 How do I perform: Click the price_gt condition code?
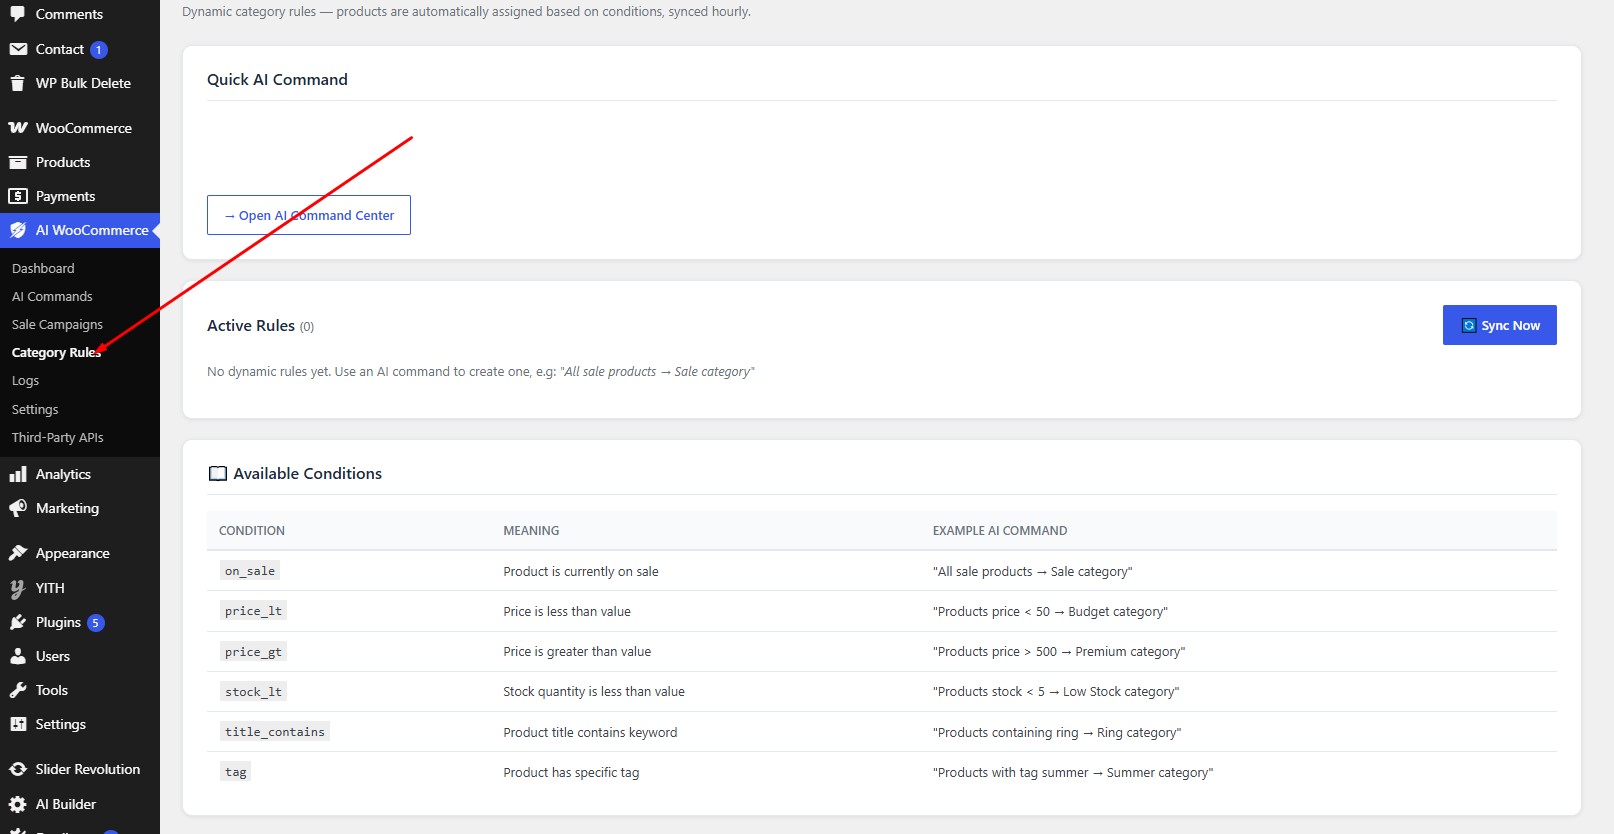tap(253, 651)
